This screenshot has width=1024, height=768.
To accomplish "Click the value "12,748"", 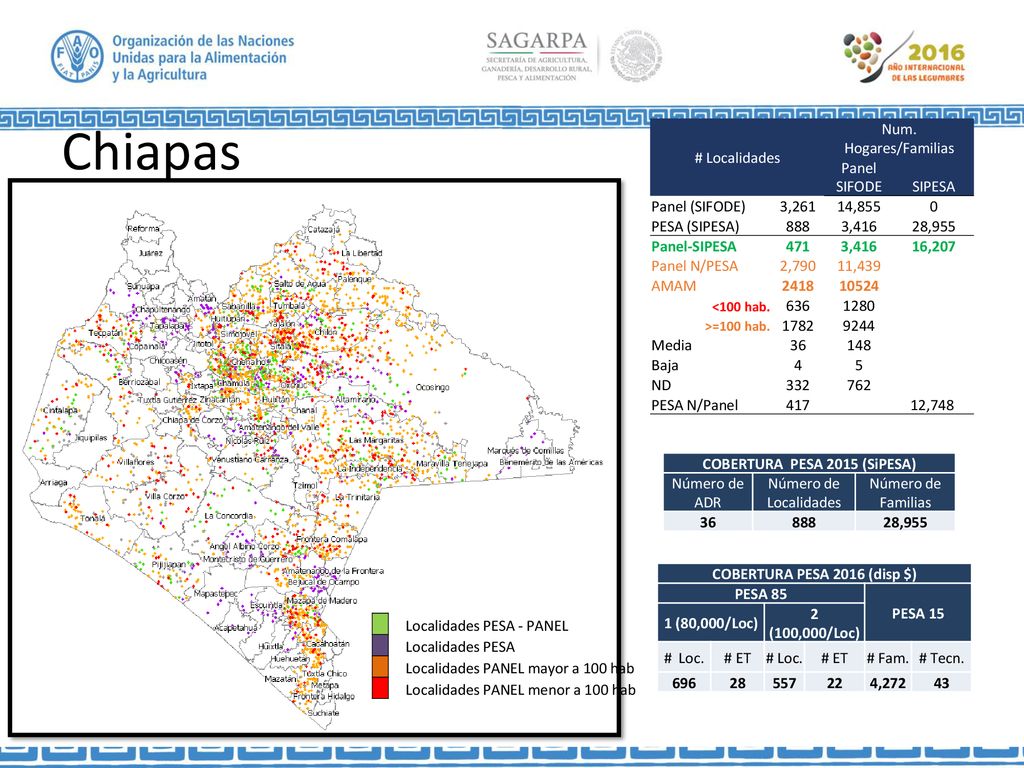I will (x=933, y=405).
